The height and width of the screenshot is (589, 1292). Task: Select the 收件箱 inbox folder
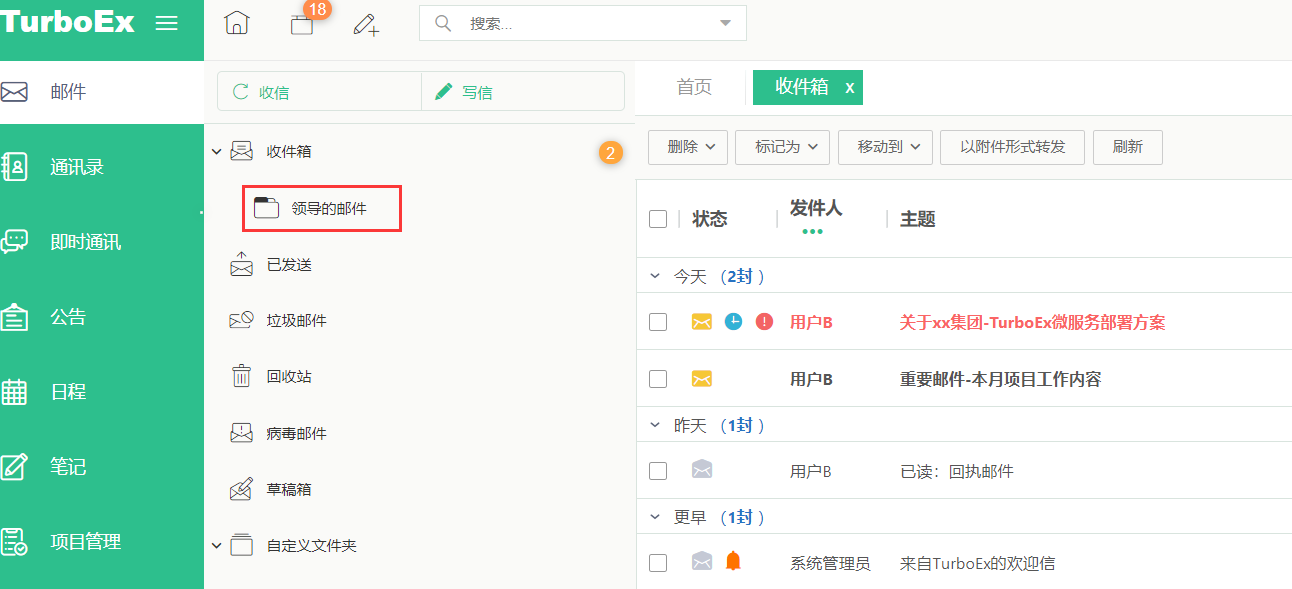pyautogui.click(x=288, y=152)
